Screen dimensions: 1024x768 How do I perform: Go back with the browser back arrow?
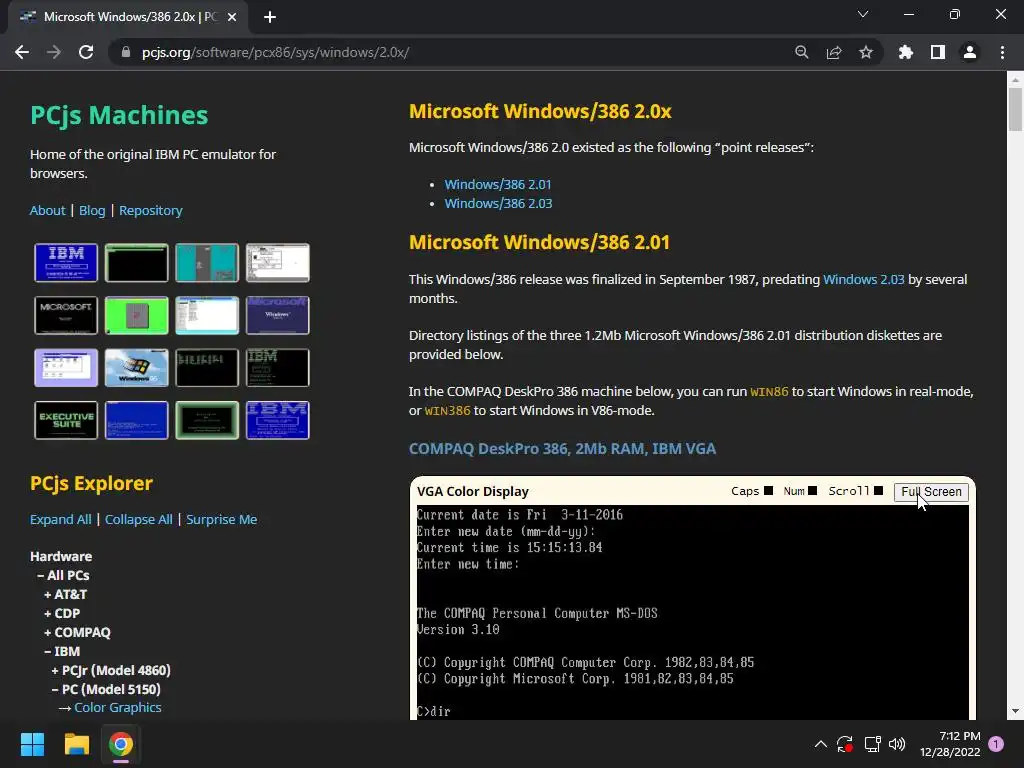point(22,52)
